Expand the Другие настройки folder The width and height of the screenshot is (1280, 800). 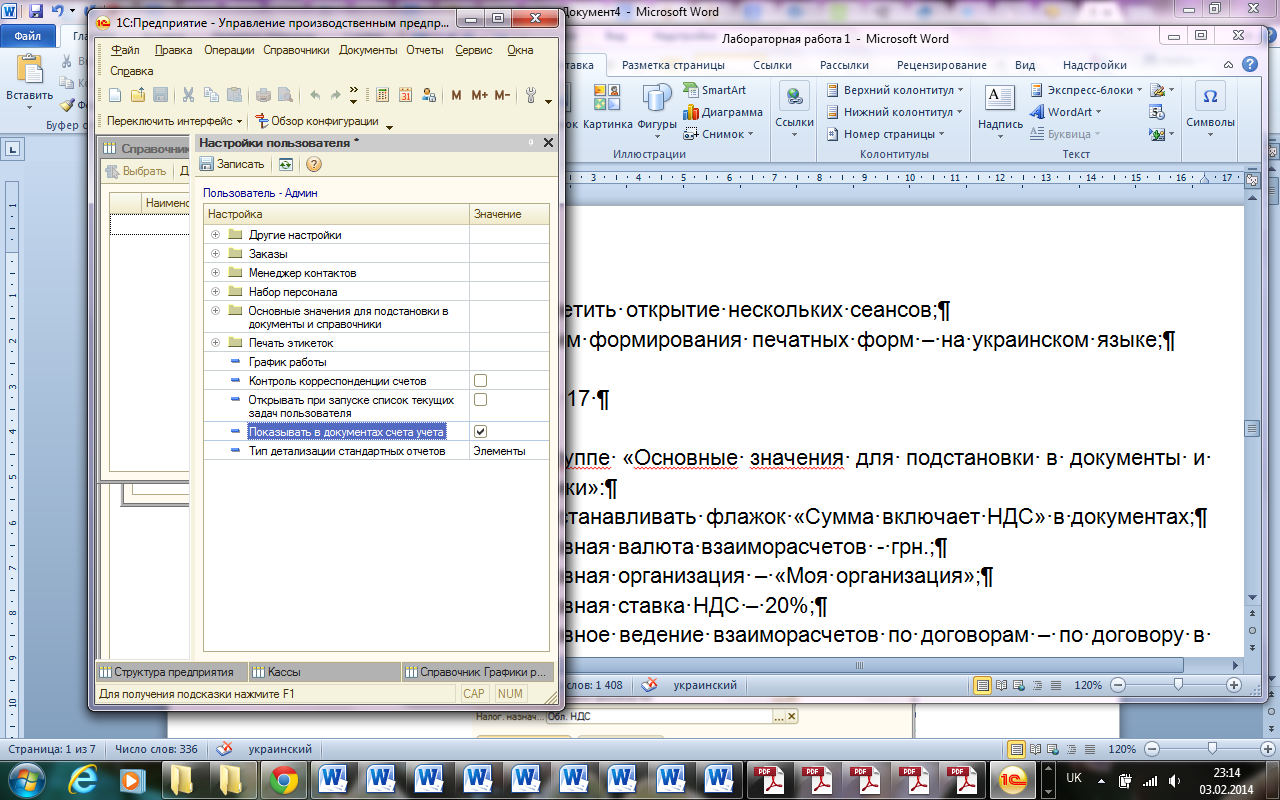215,235
